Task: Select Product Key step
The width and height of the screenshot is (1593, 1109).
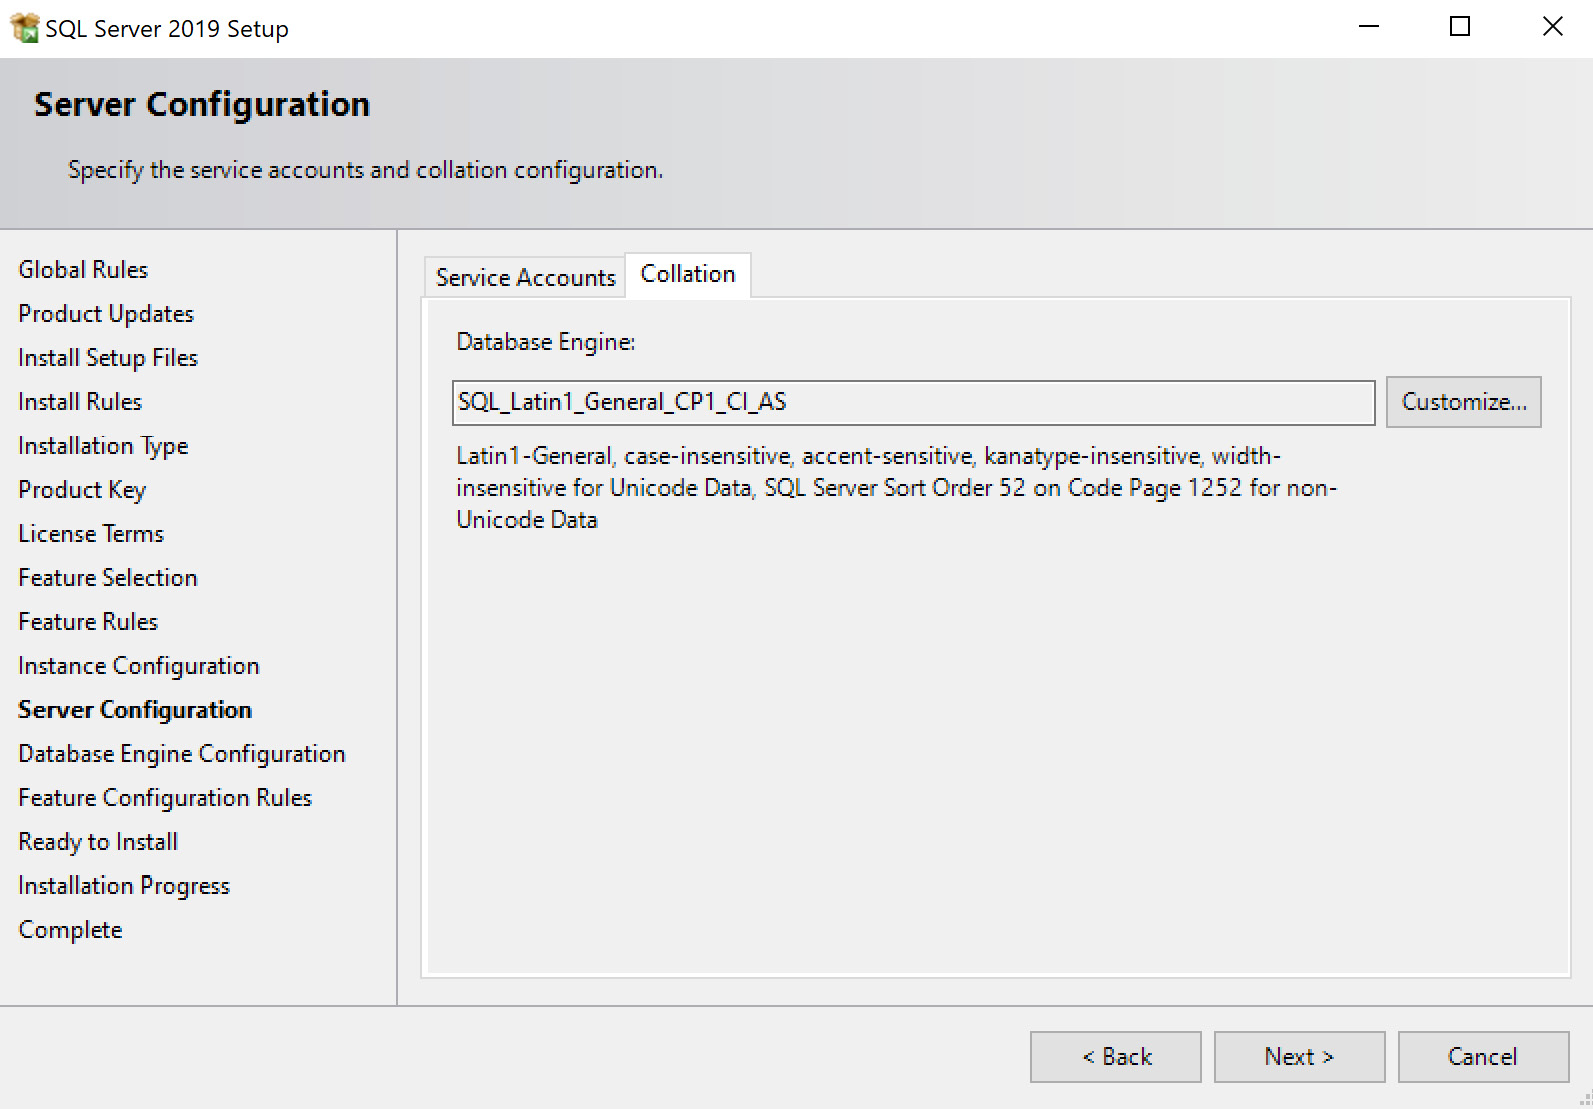Action: (x=82, y=490)
